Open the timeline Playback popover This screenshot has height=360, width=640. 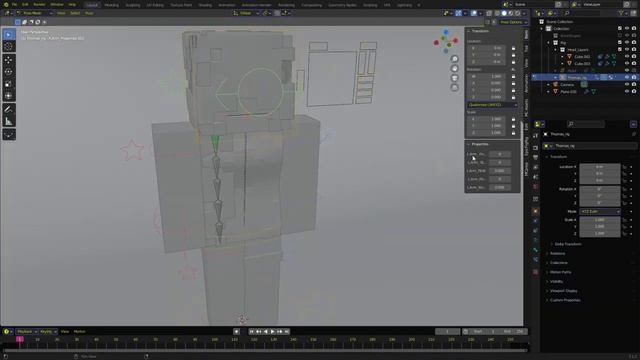[27, 332]
